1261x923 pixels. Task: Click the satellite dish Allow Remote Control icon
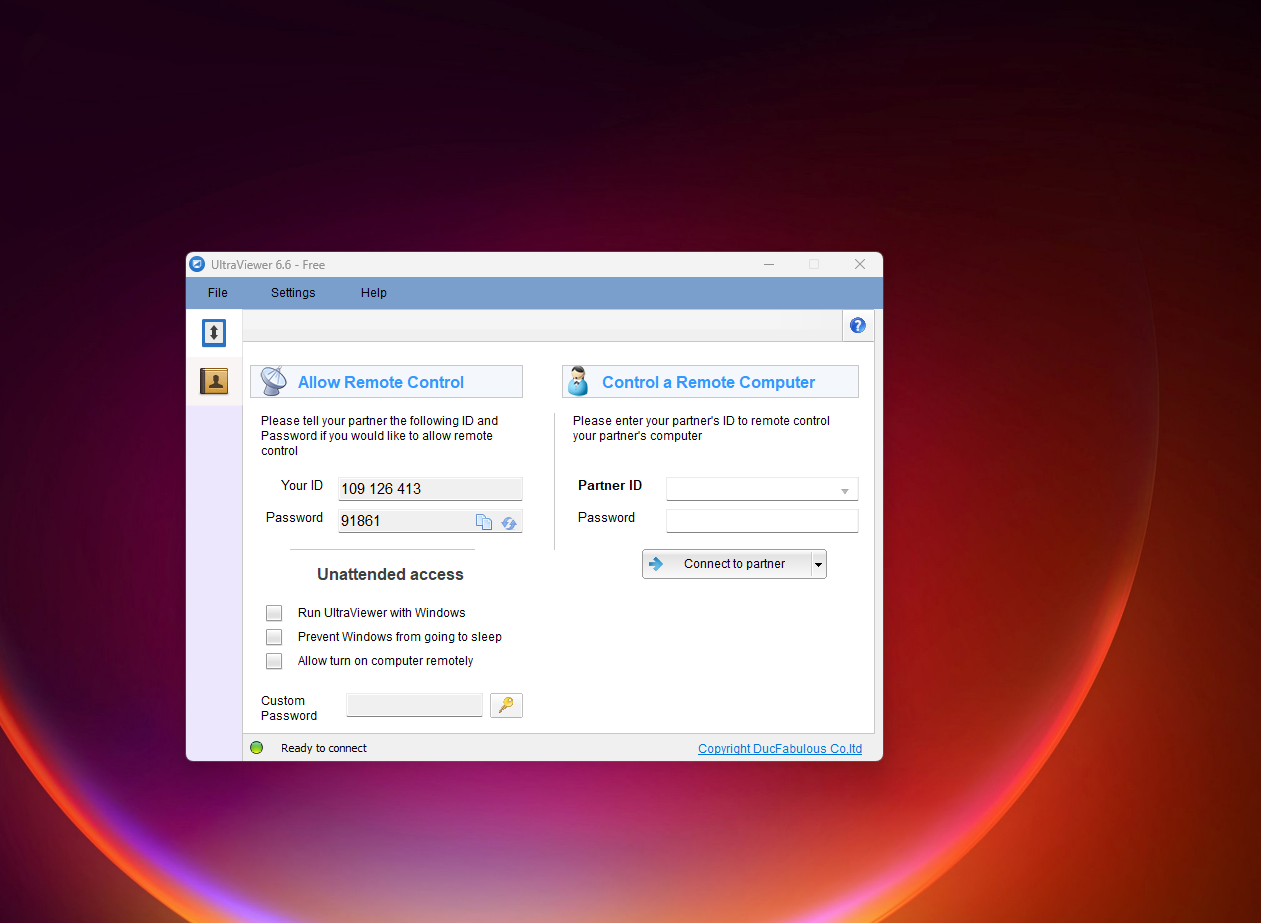tap(273, 381)
